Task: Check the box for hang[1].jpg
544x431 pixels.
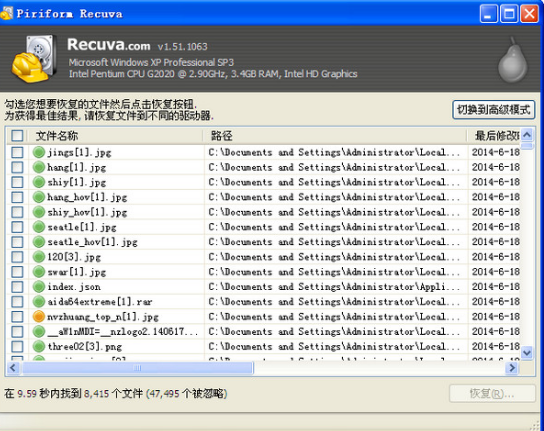Action: pos(17,167)
